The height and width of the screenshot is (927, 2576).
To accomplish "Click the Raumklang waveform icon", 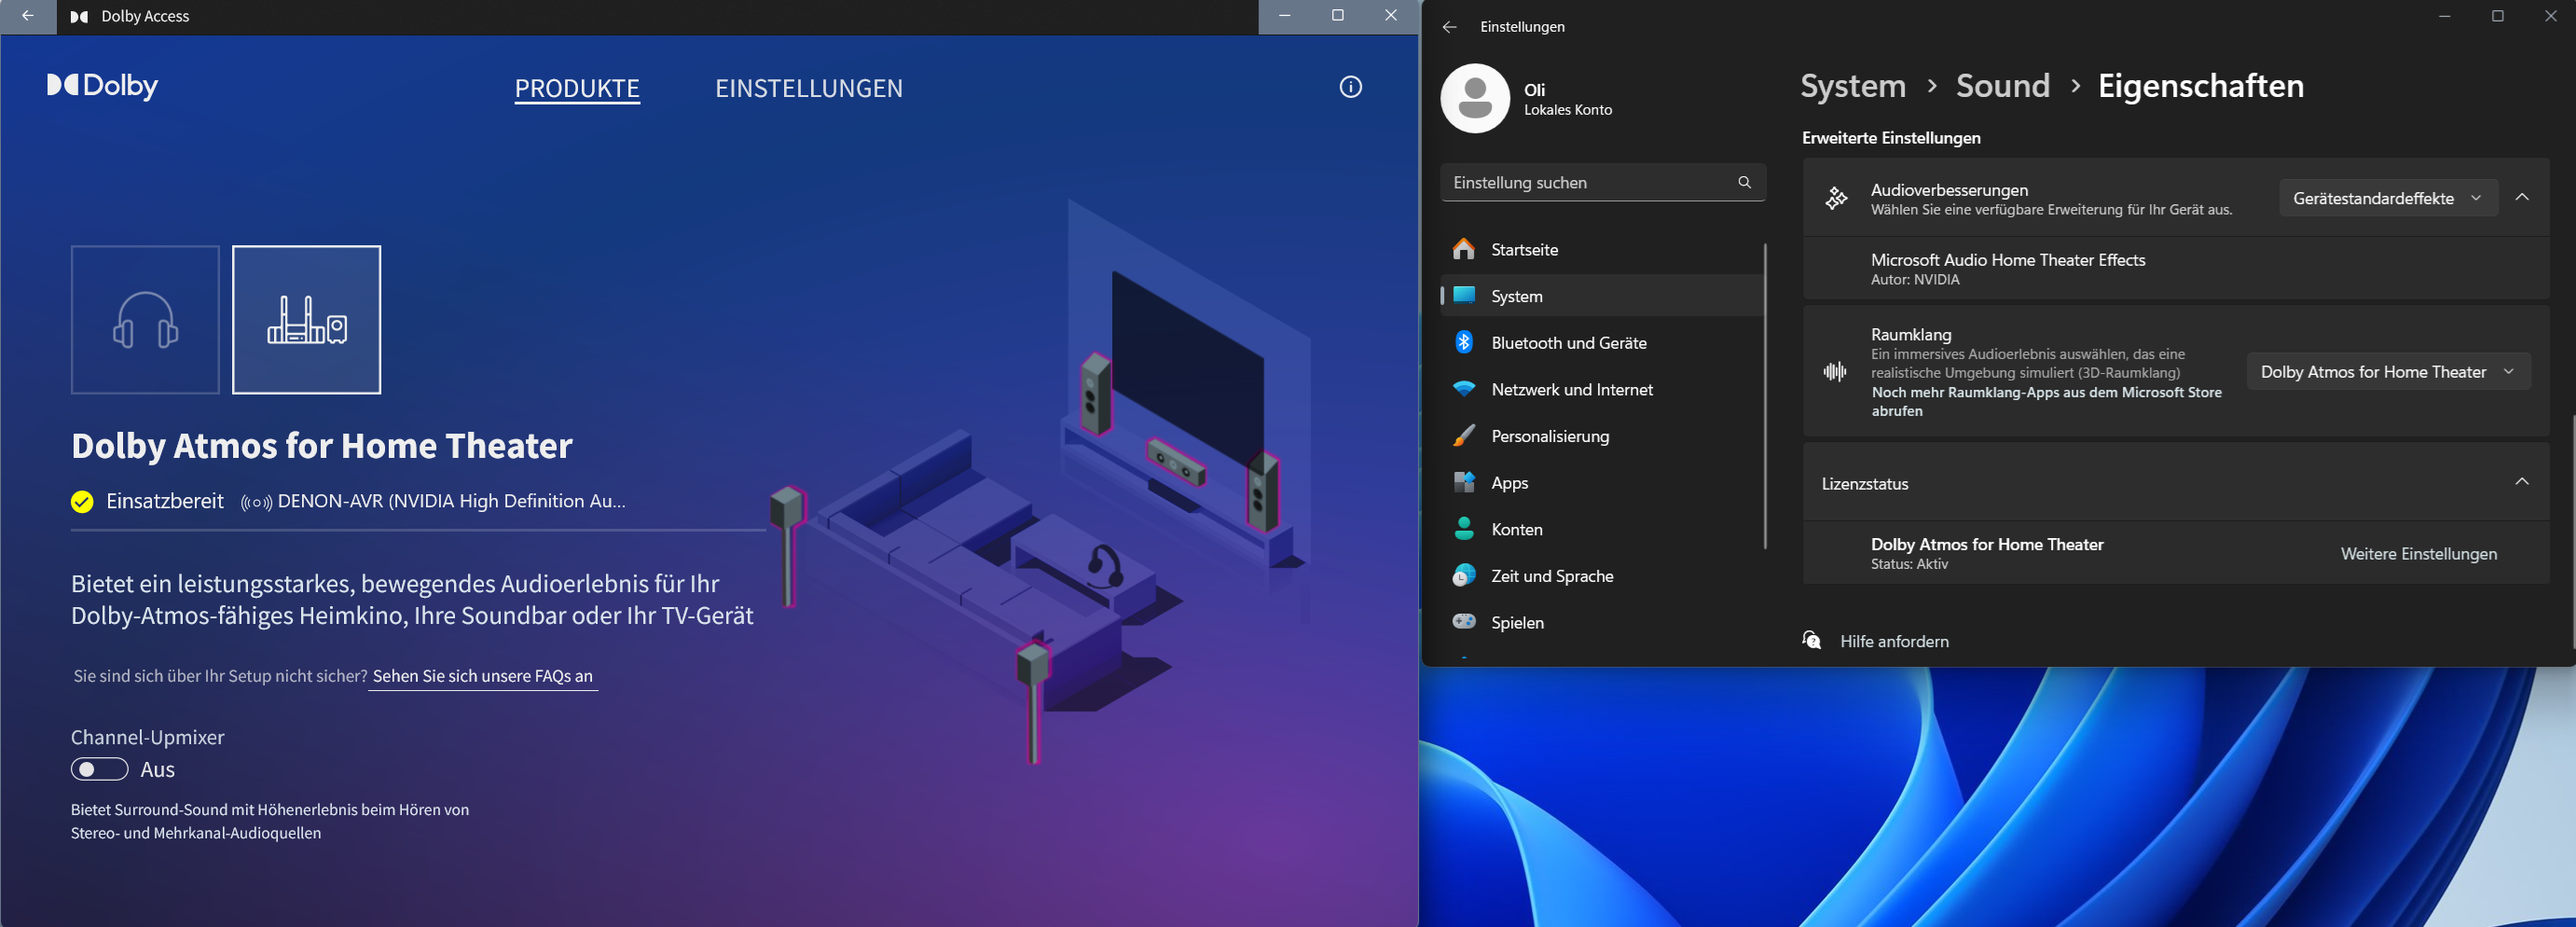I will point(1835,372).
